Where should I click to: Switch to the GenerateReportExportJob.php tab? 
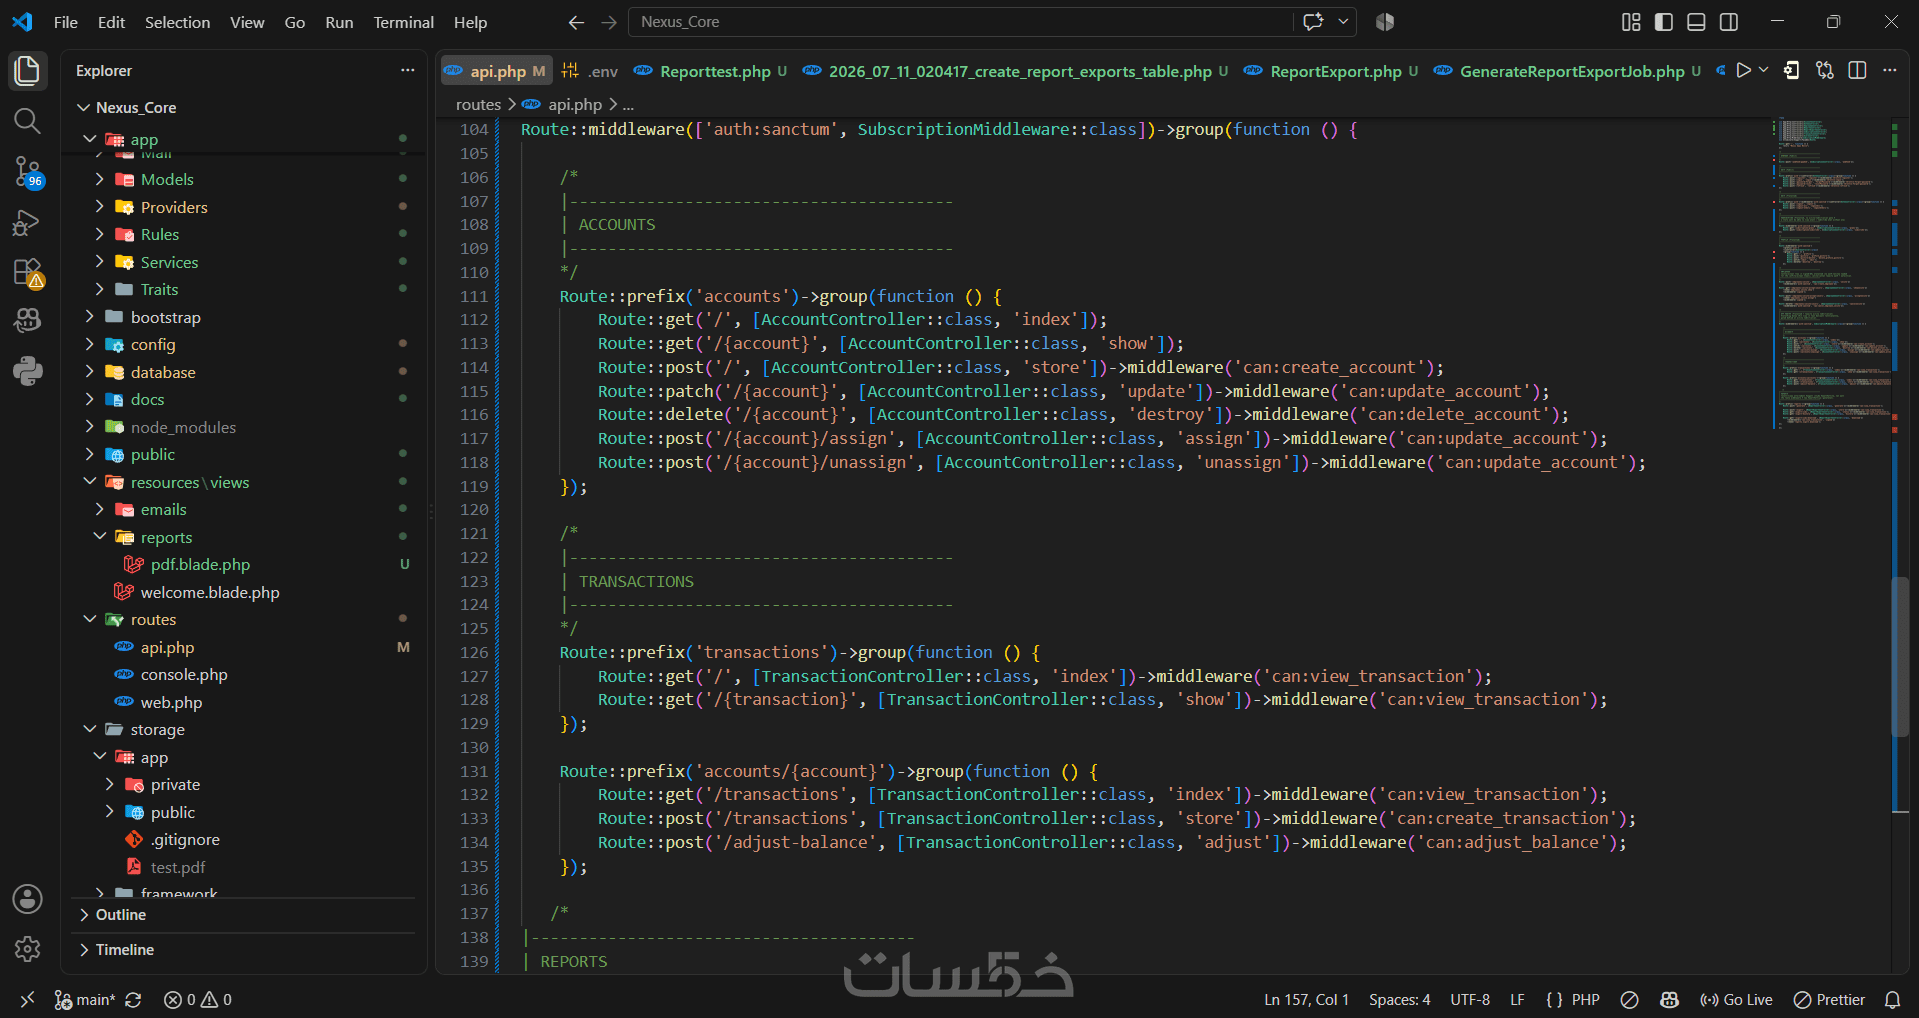pyautogui.click(x=1567, y=71)
